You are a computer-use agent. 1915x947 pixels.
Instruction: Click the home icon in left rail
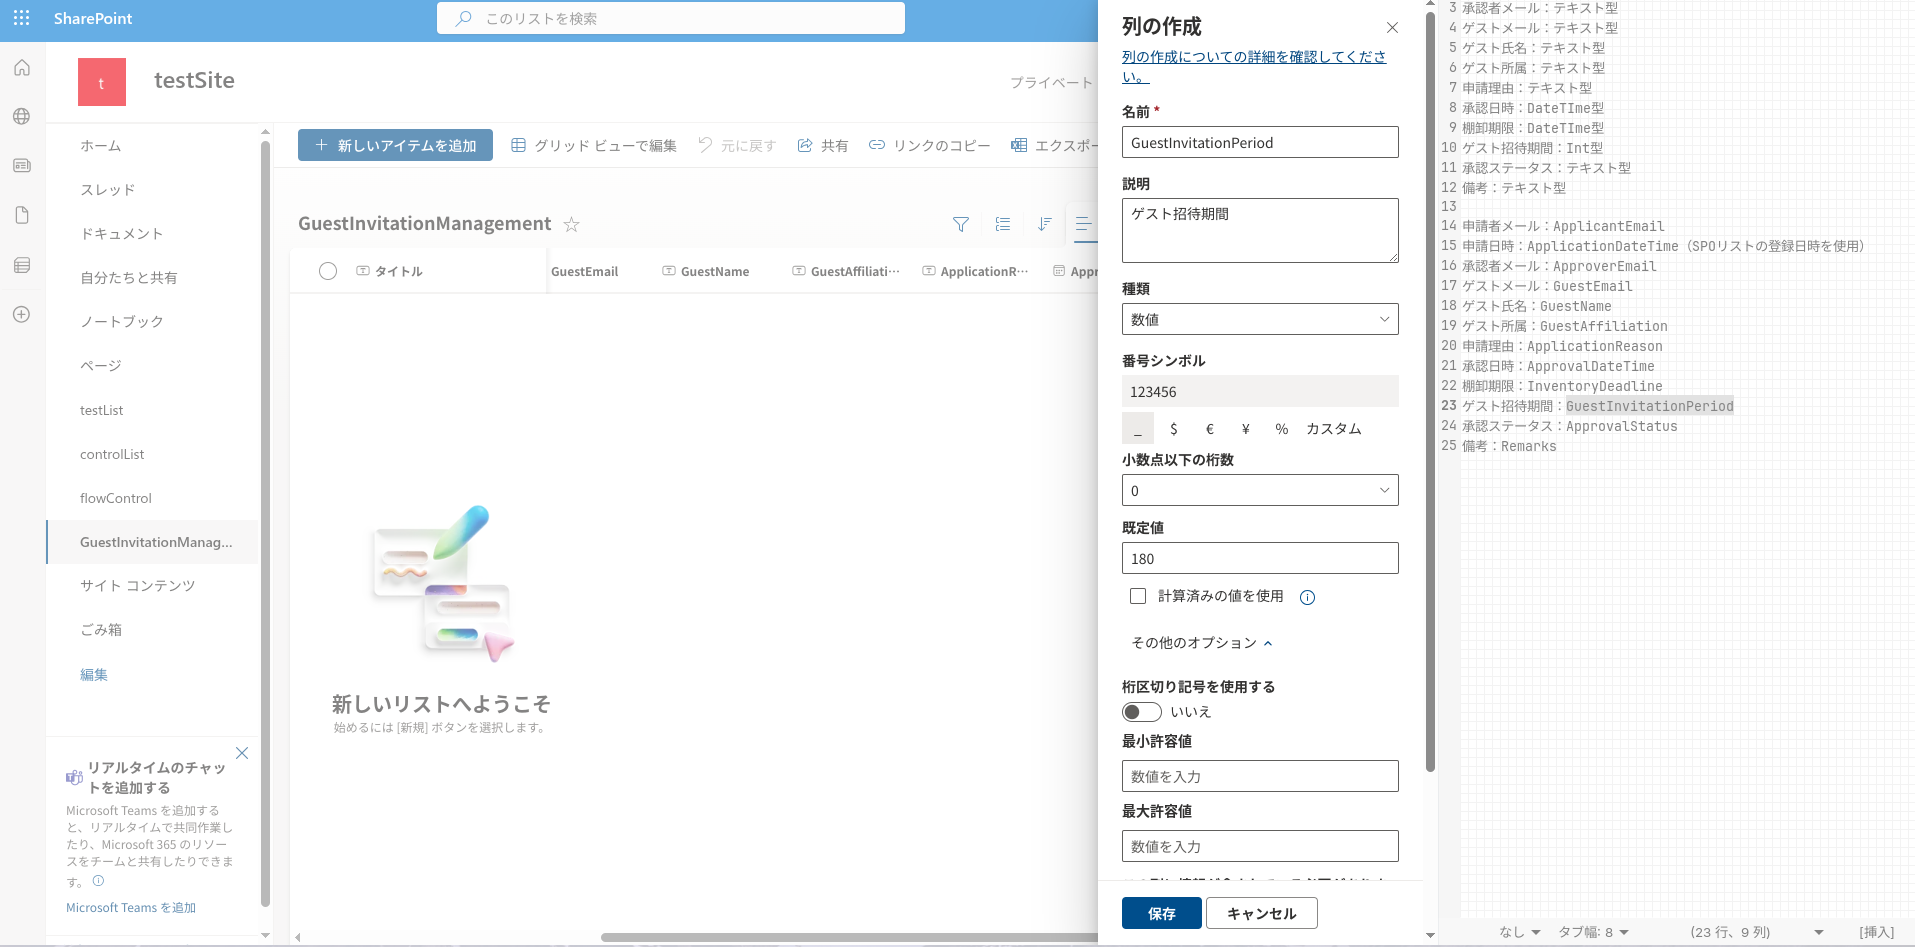[x=21, y=68]
